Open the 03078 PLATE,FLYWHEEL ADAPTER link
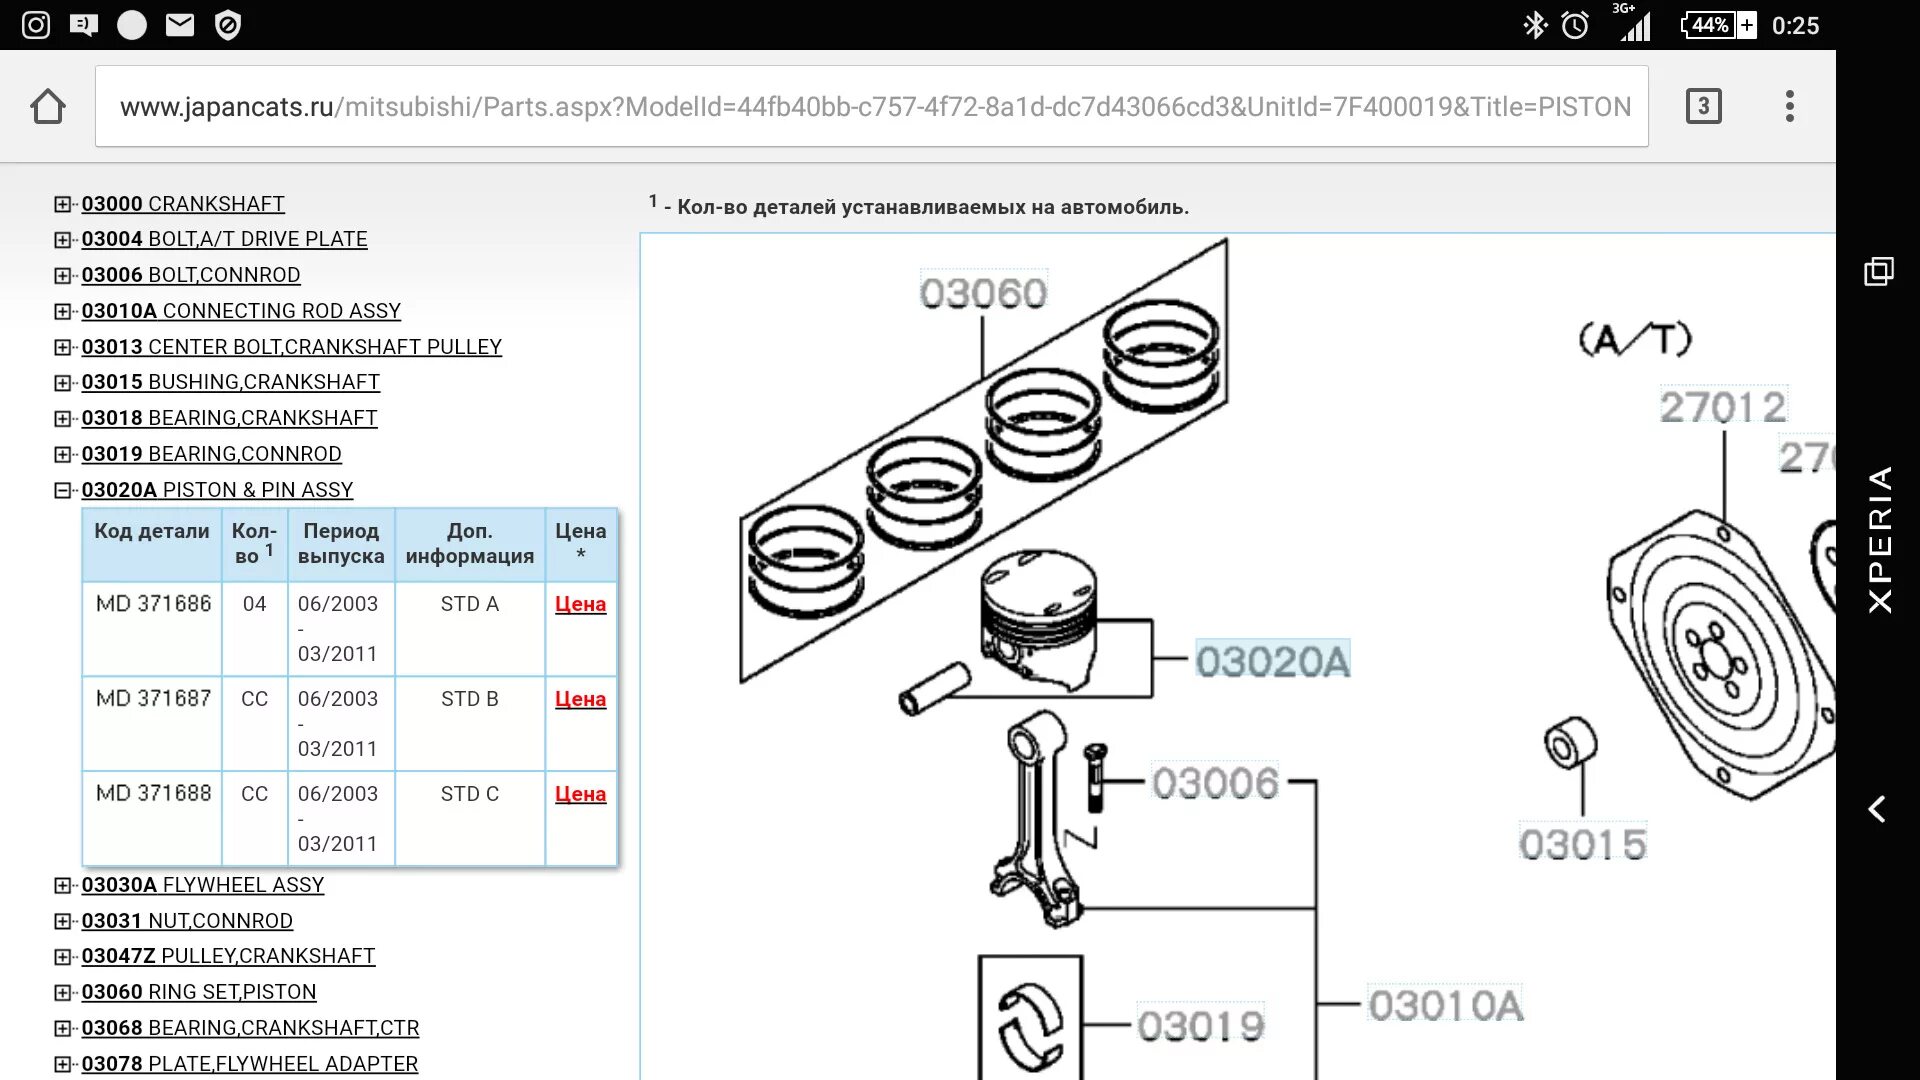 coord(250,1064)
